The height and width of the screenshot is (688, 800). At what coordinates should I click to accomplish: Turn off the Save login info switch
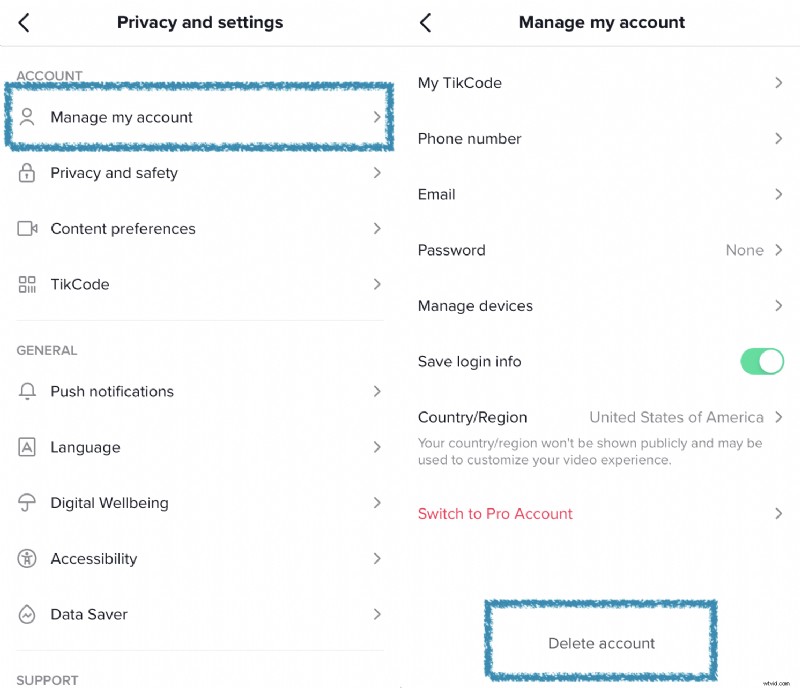762,361
